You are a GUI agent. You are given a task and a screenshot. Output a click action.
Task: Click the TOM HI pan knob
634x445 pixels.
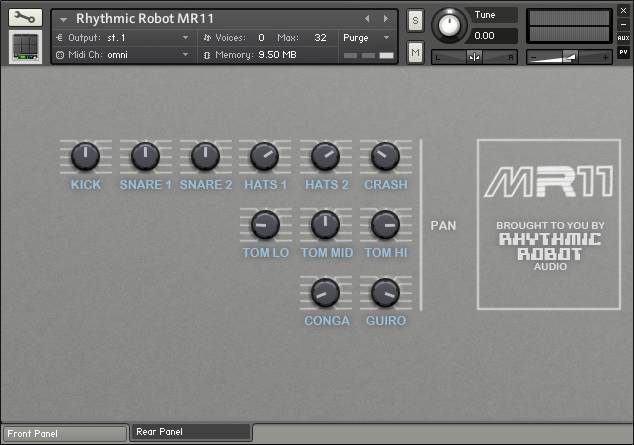(385, 224)
